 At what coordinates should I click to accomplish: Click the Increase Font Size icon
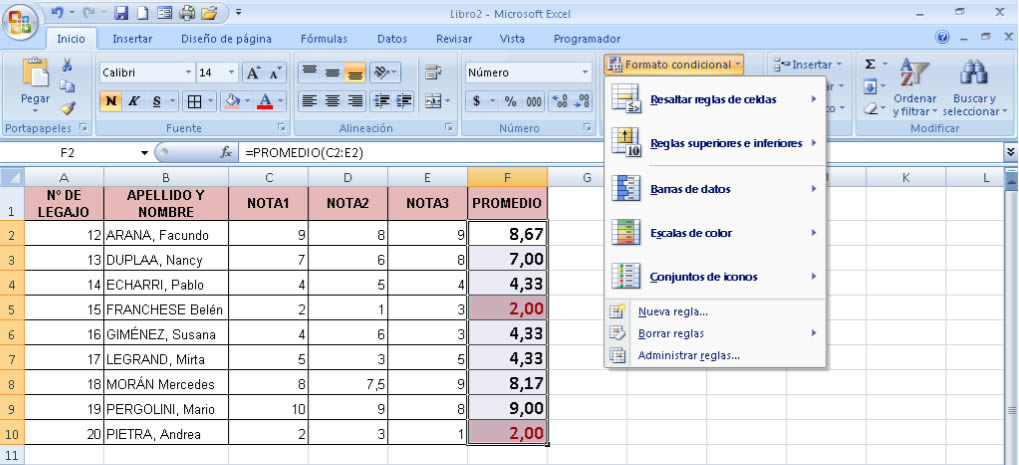(253, 73)
